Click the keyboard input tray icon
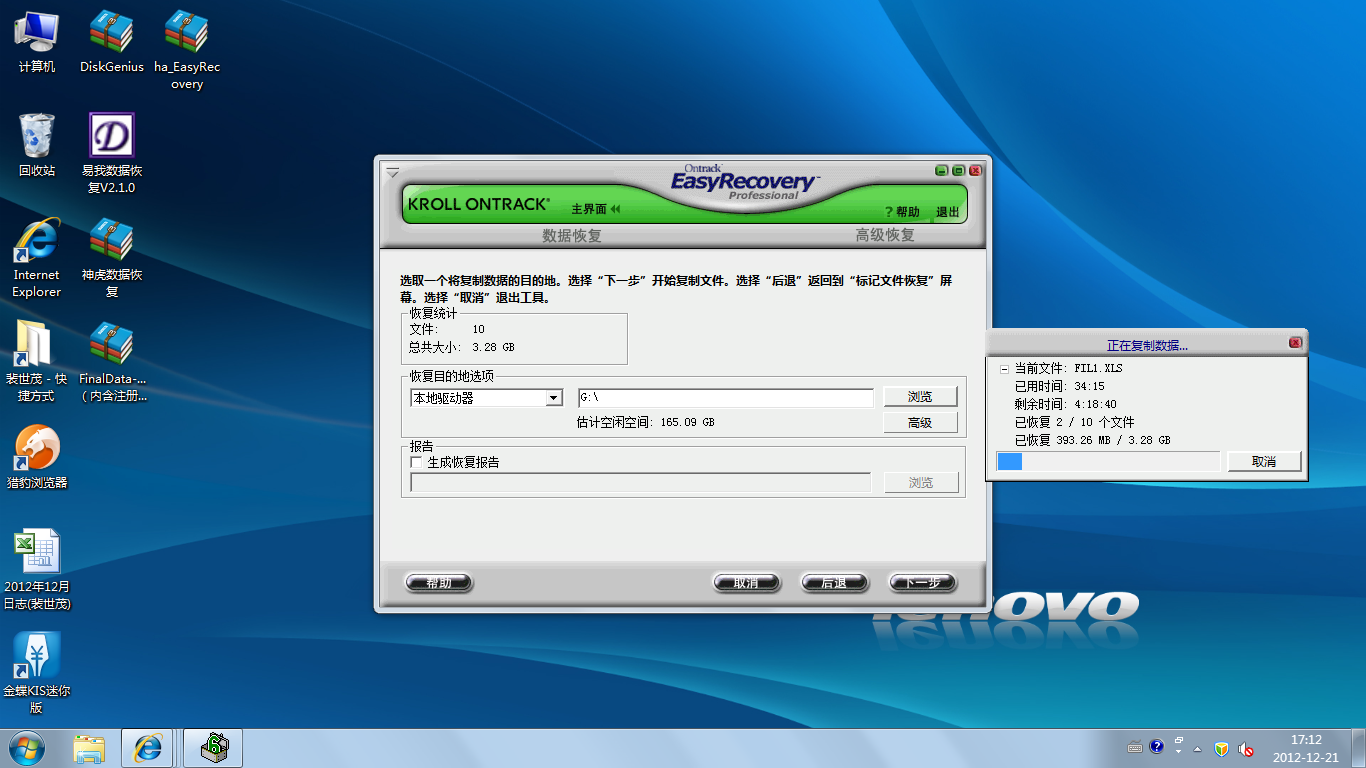1366x768 pixels. pyautogui.click(x=1135, y=747)
